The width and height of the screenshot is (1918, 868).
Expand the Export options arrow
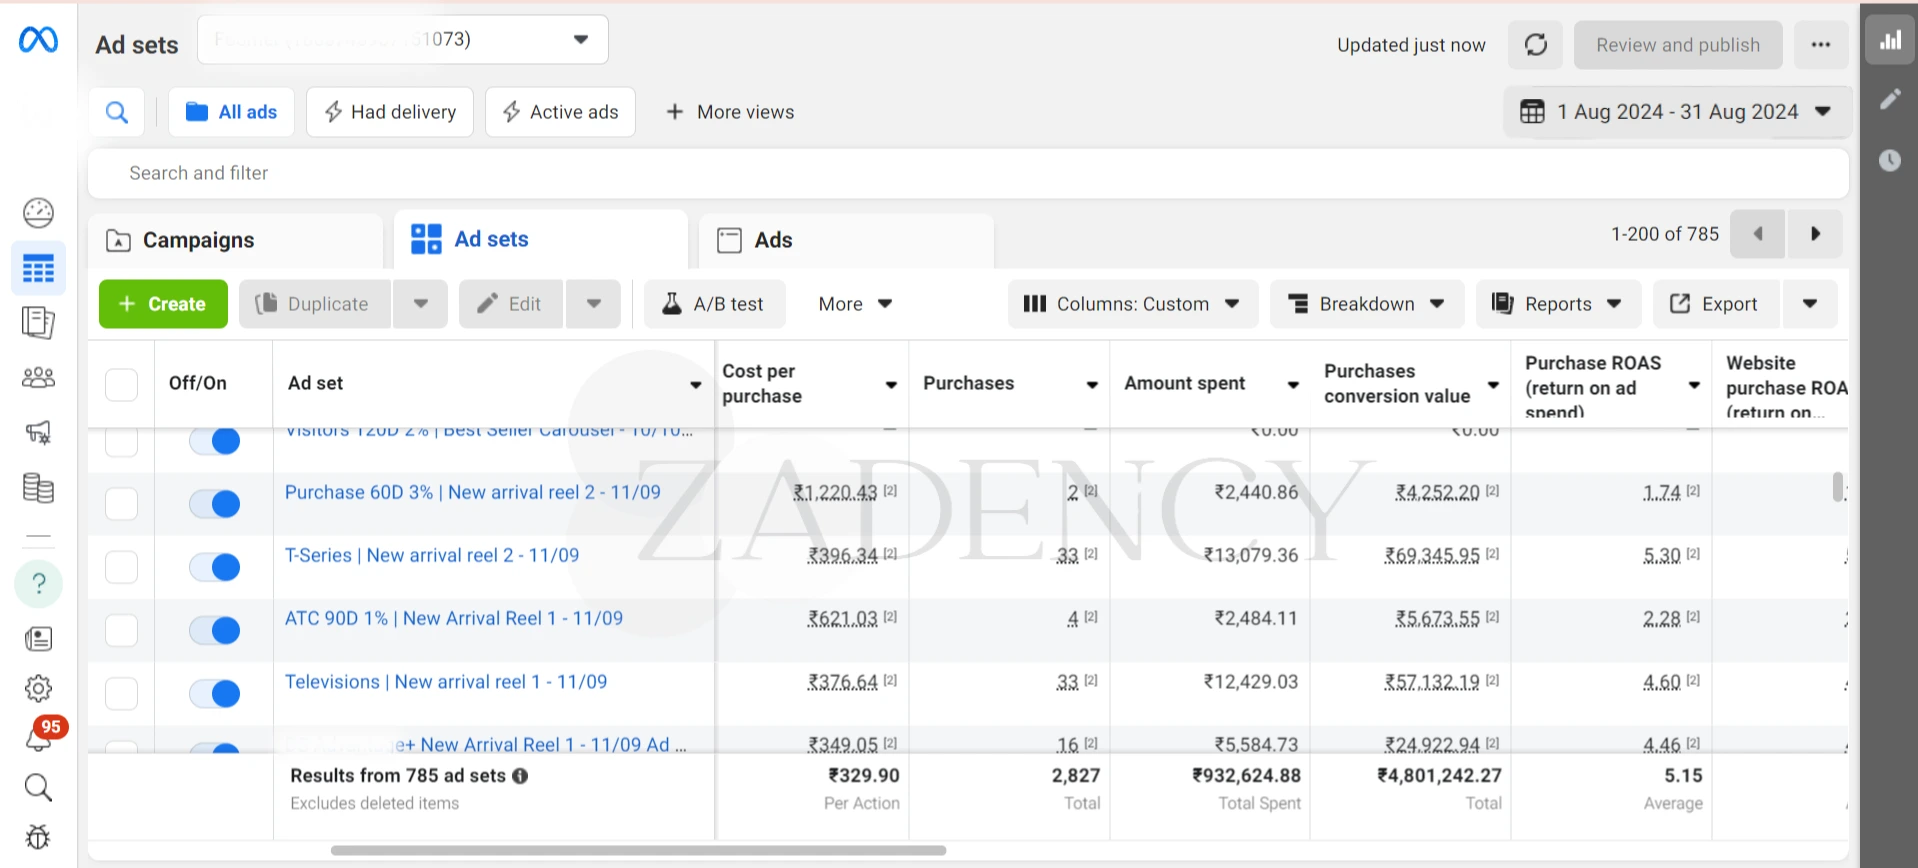tap(1809, 304)
